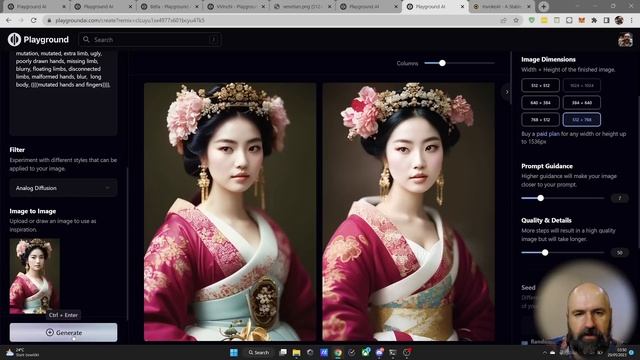Image resolution: width=640 pixels, height=360 pixels.
Task: Open the Discord icon on the taskbar
Action: (380, 352)
